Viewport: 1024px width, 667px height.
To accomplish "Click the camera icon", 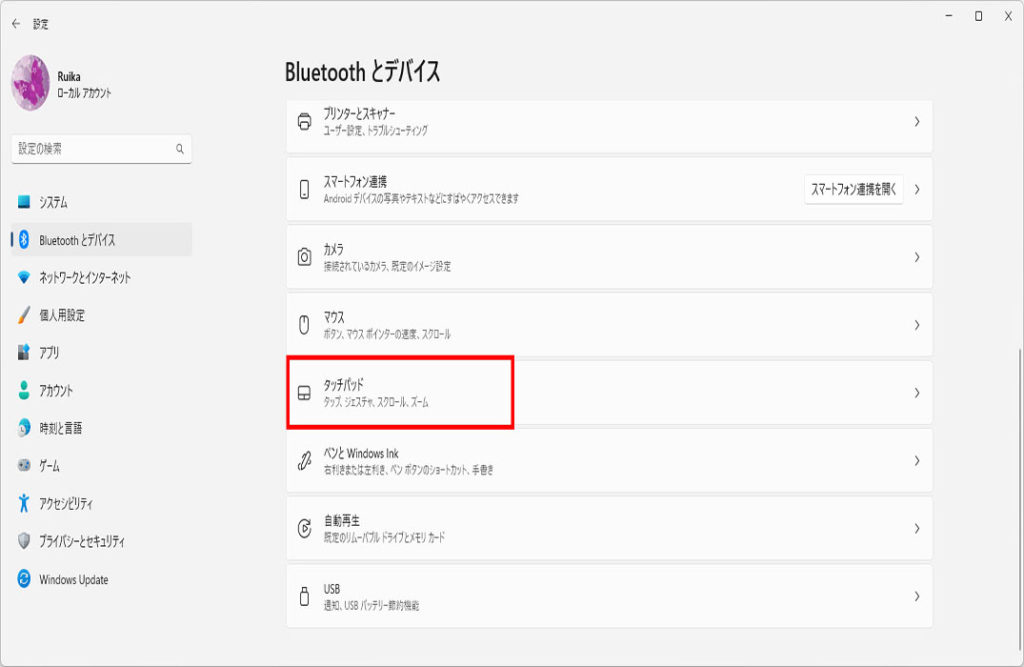I will click(305, 257).
